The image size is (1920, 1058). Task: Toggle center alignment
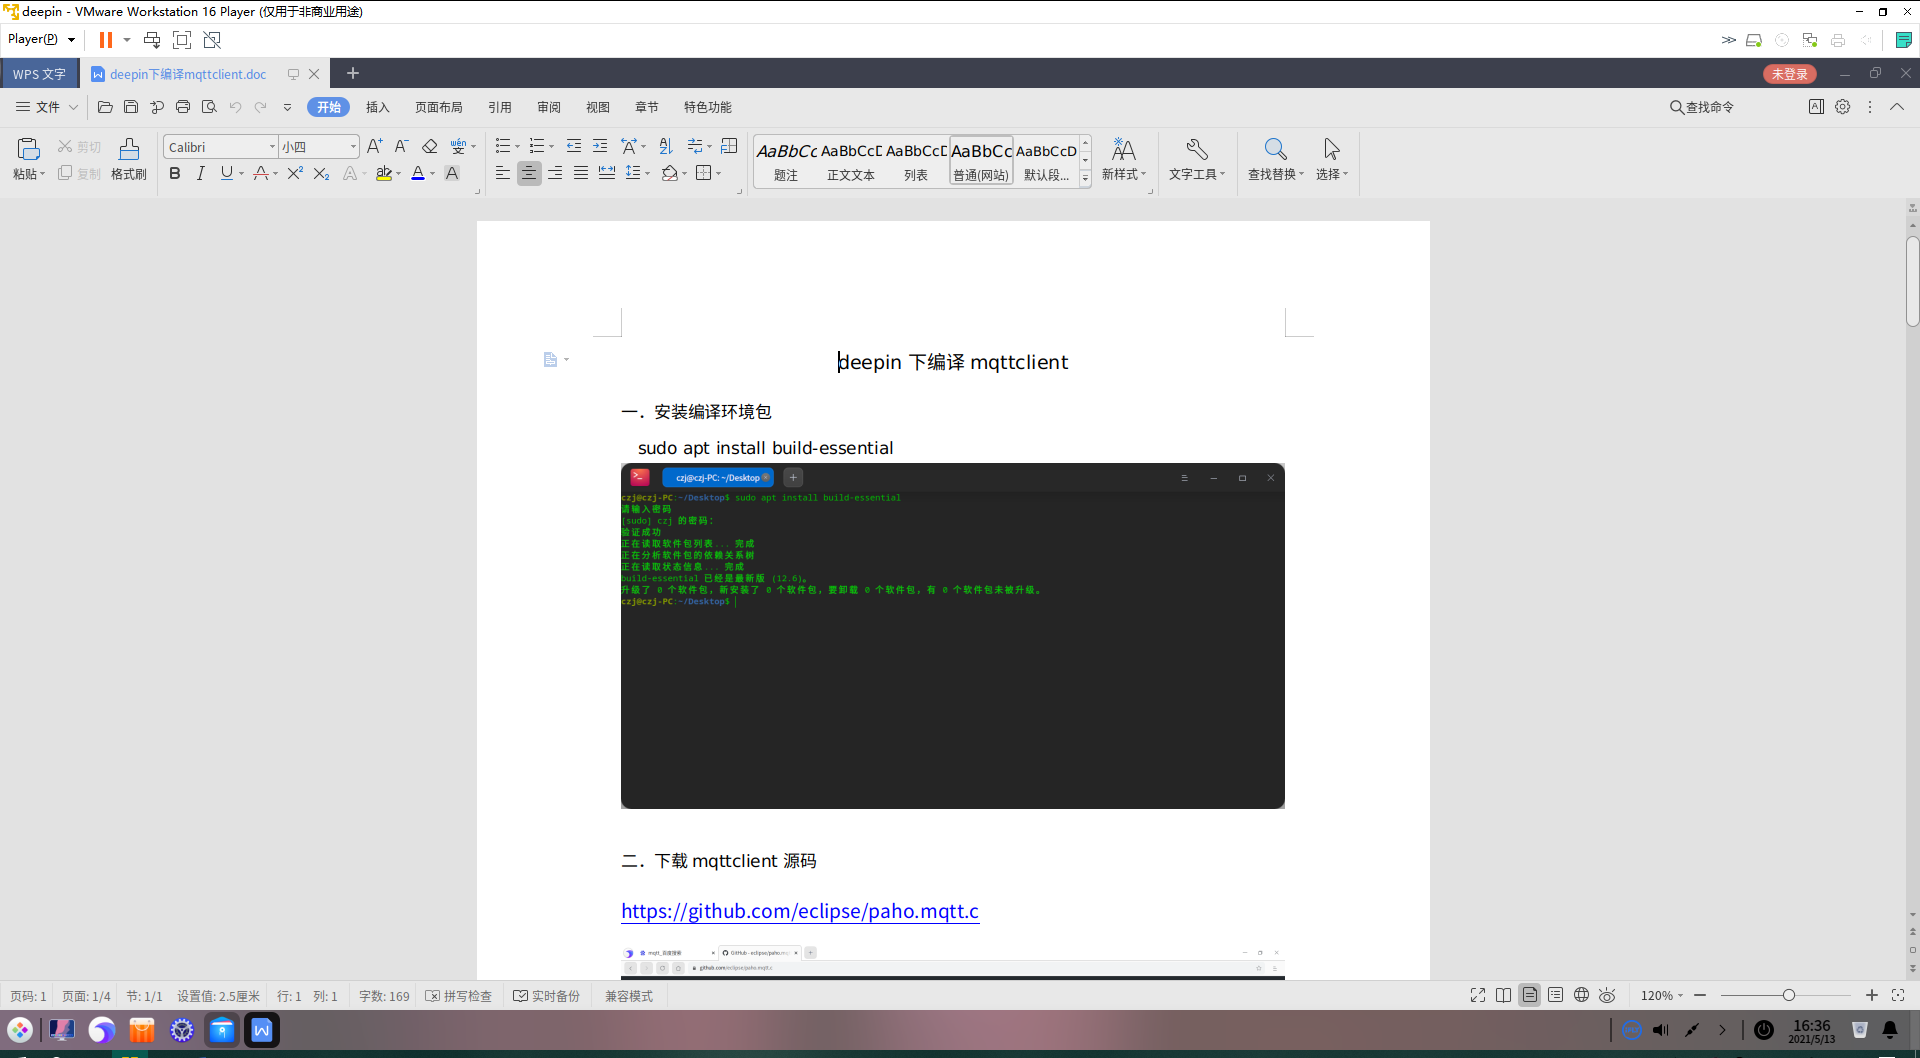(529, 173)
